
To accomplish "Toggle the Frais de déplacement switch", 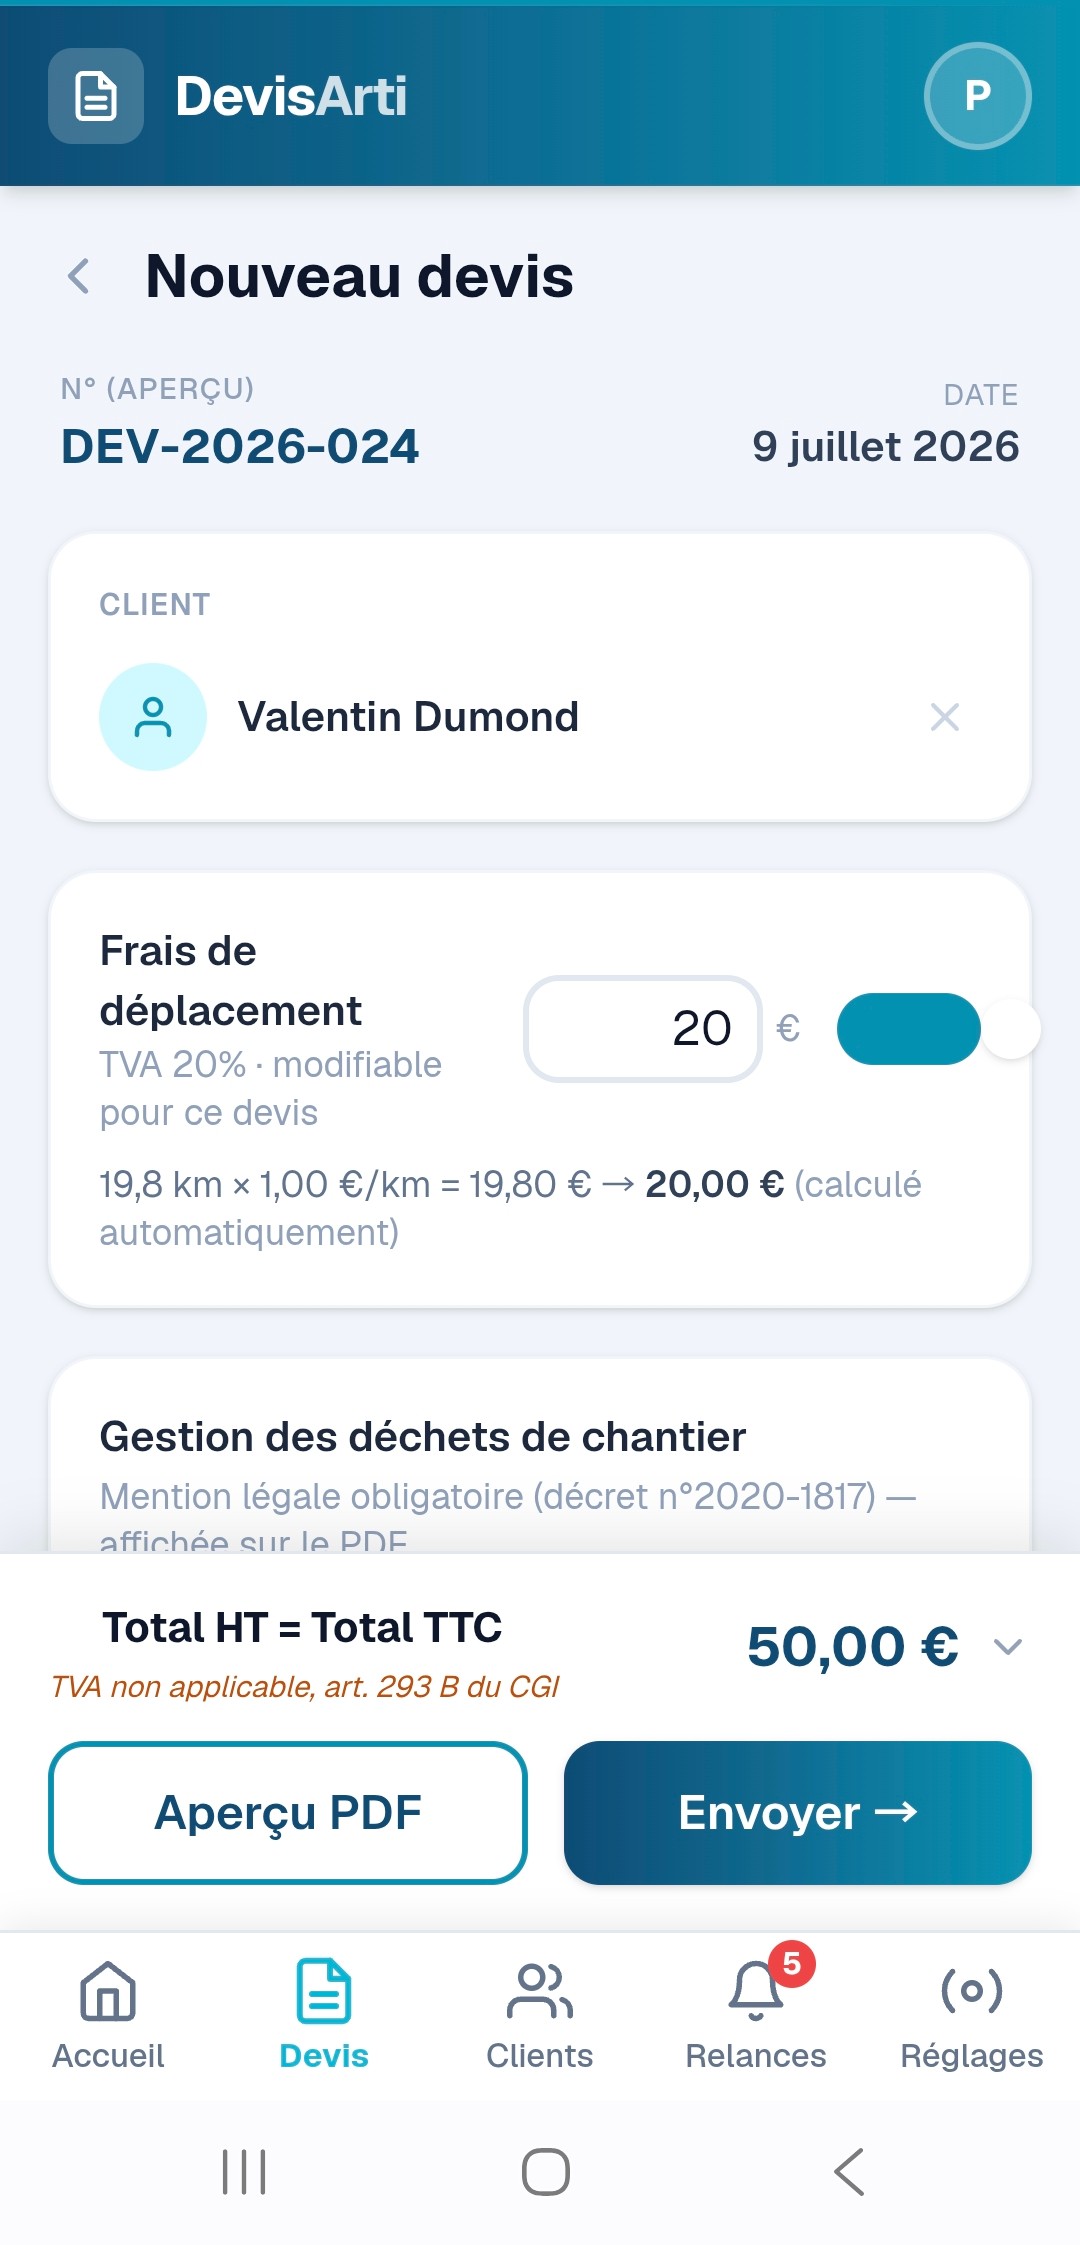I will (x=937, y=1029).
